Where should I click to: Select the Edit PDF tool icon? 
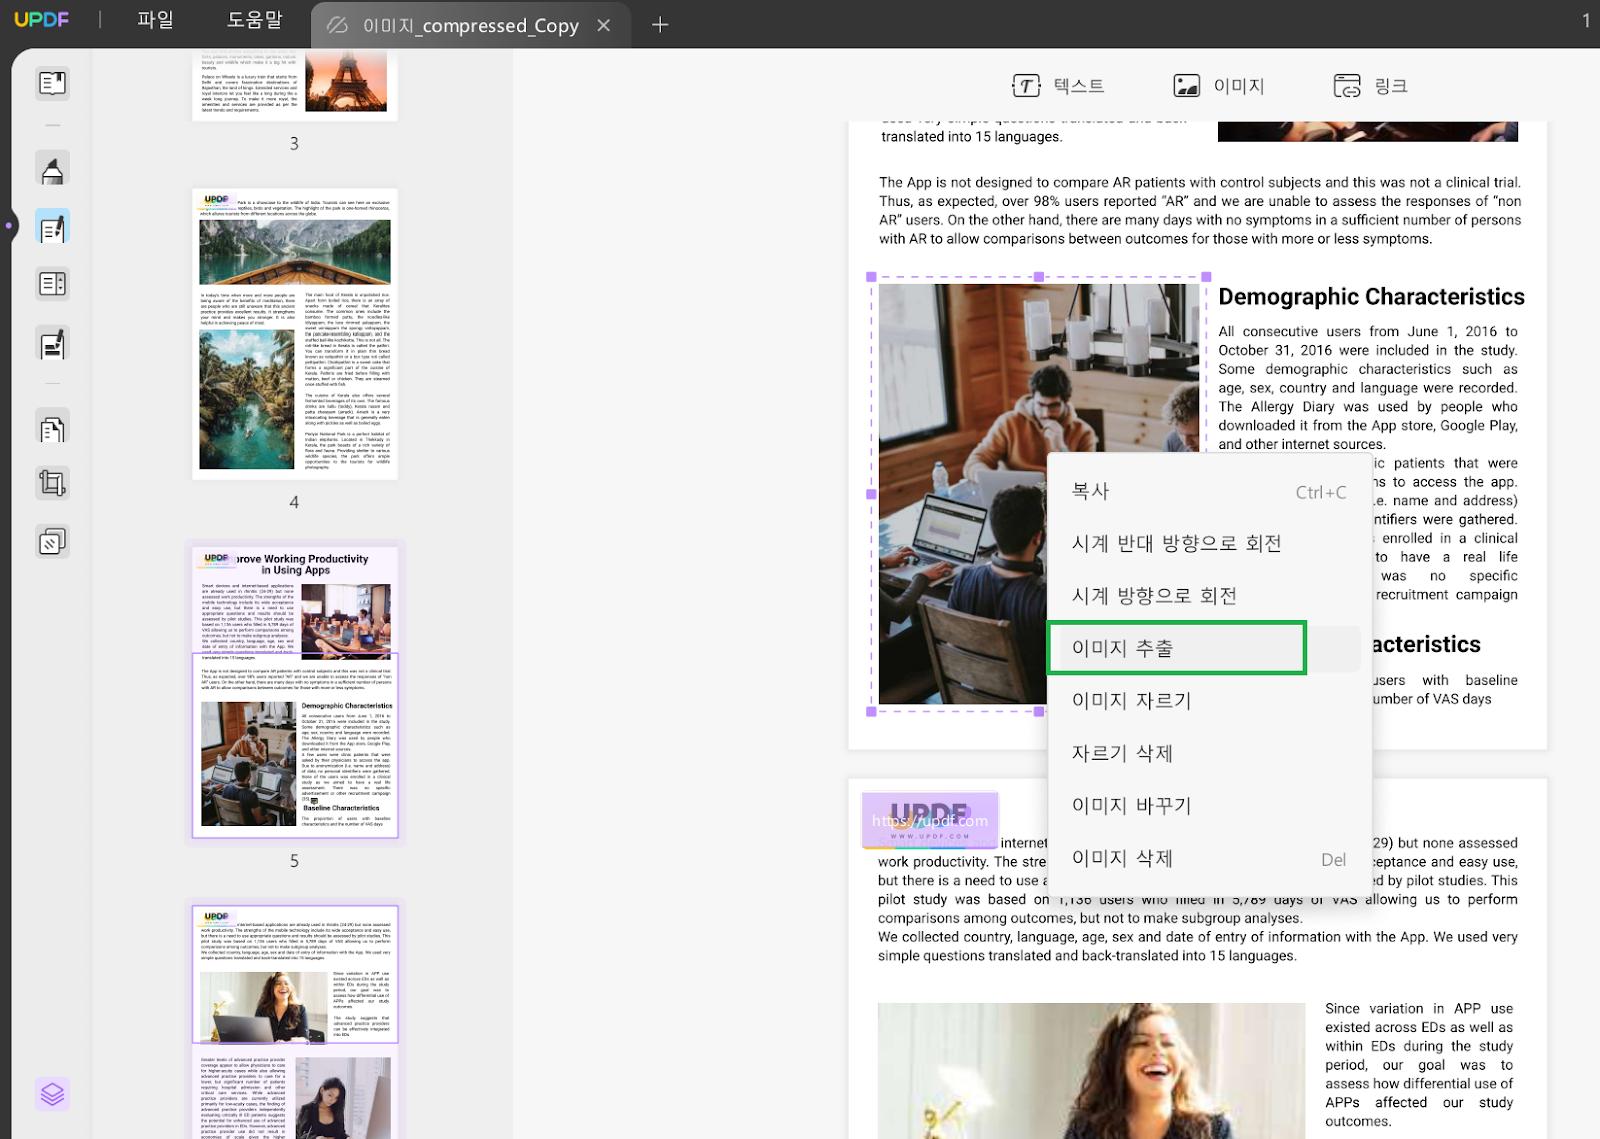pyautogui.click(x=52, y=227)
